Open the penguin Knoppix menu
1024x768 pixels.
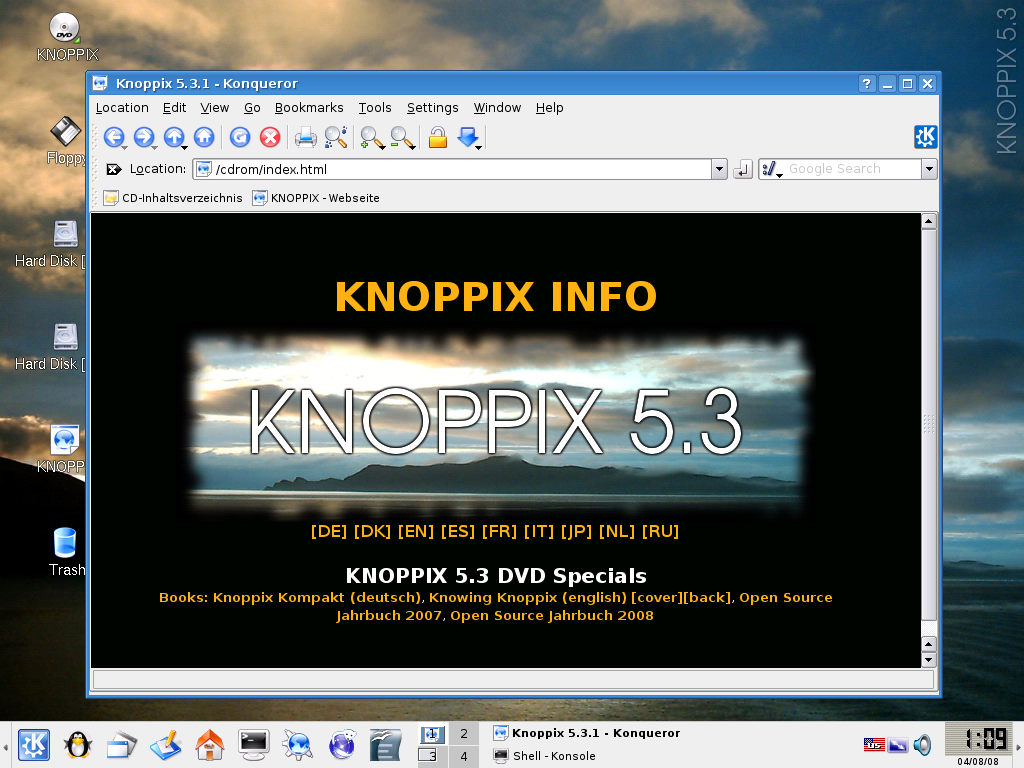pyautogui.click(x=78, y=744)
